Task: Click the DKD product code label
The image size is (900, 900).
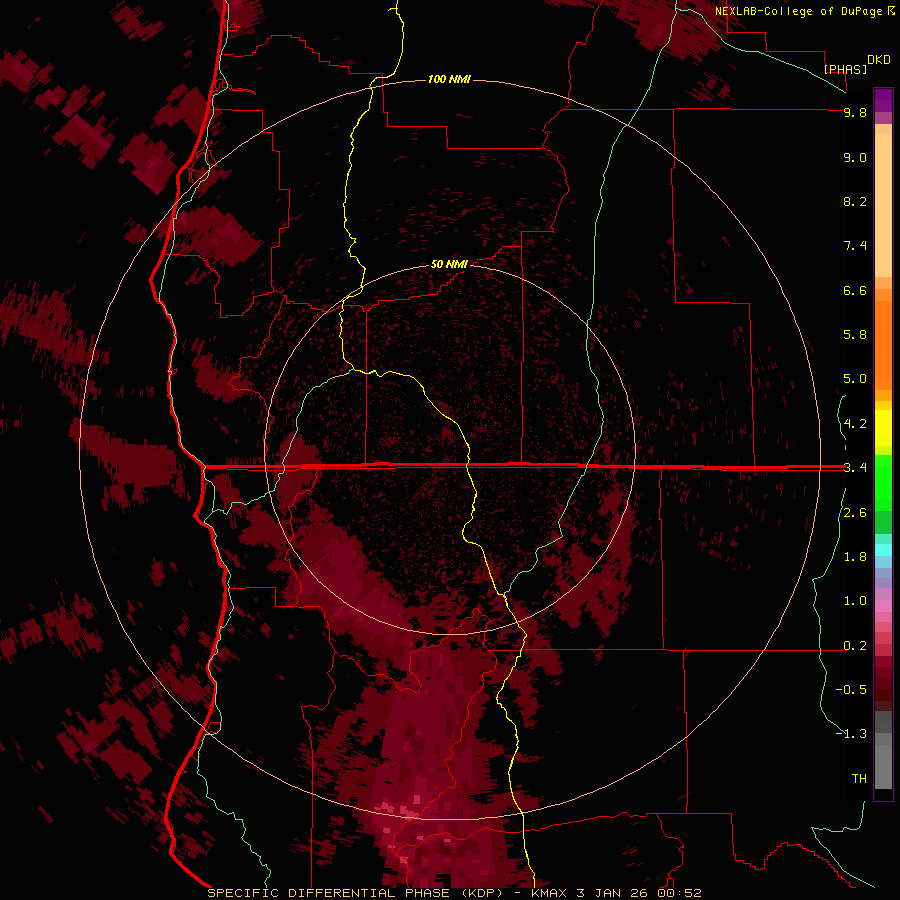Action: [x=879, y=60]
